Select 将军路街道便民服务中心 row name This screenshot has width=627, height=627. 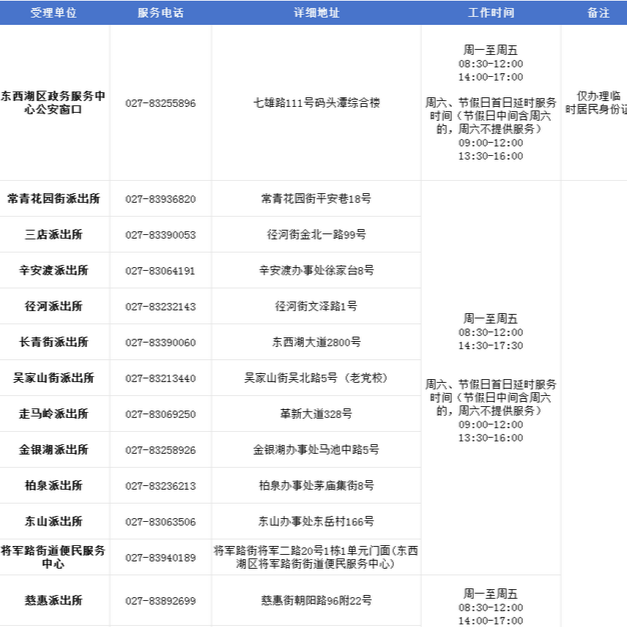(53, 557)
